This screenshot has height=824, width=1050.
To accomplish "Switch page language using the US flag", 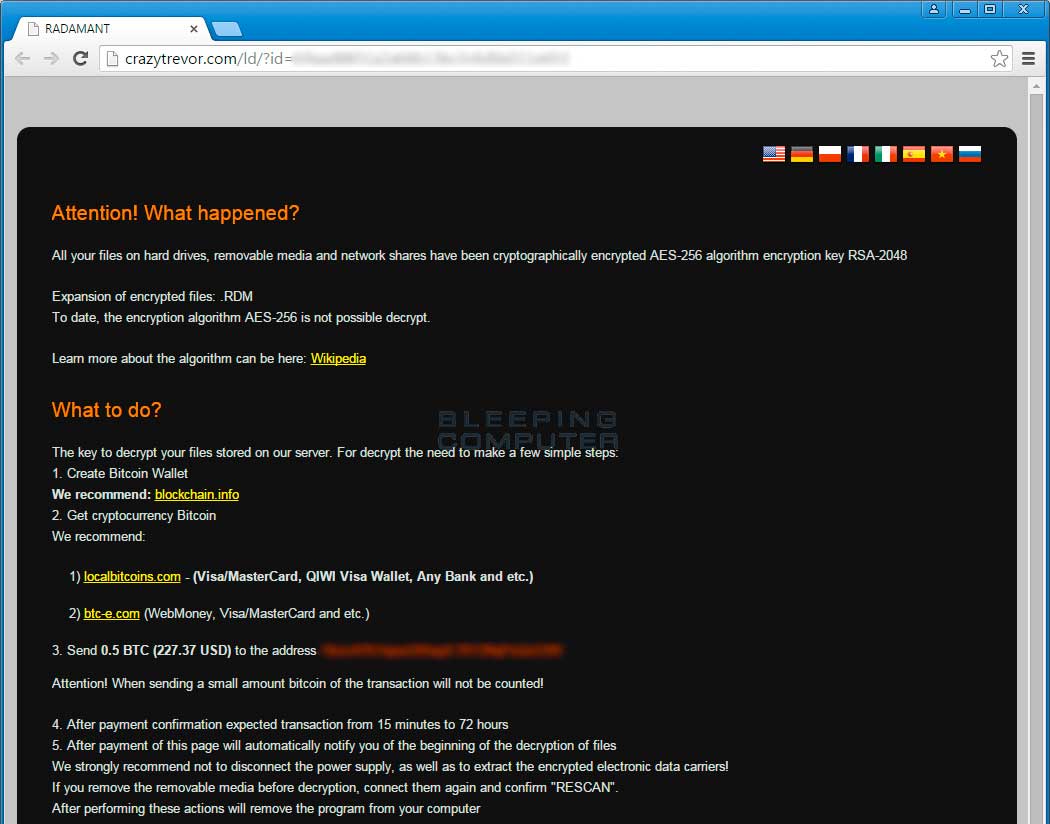I will (x=773, y=154).
